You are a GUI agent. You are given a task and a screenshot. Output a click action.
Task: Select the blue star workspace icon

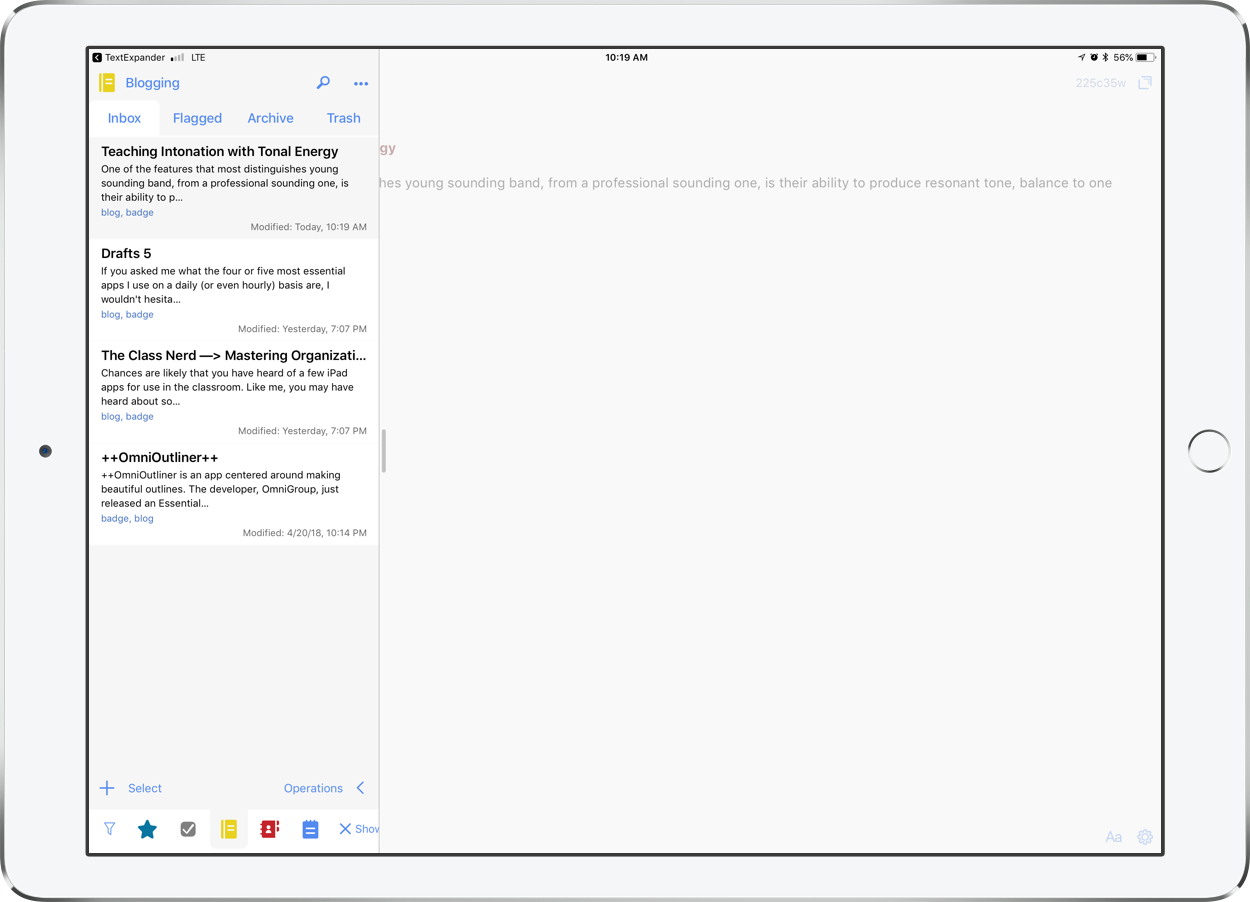click(x=147, y=829)
